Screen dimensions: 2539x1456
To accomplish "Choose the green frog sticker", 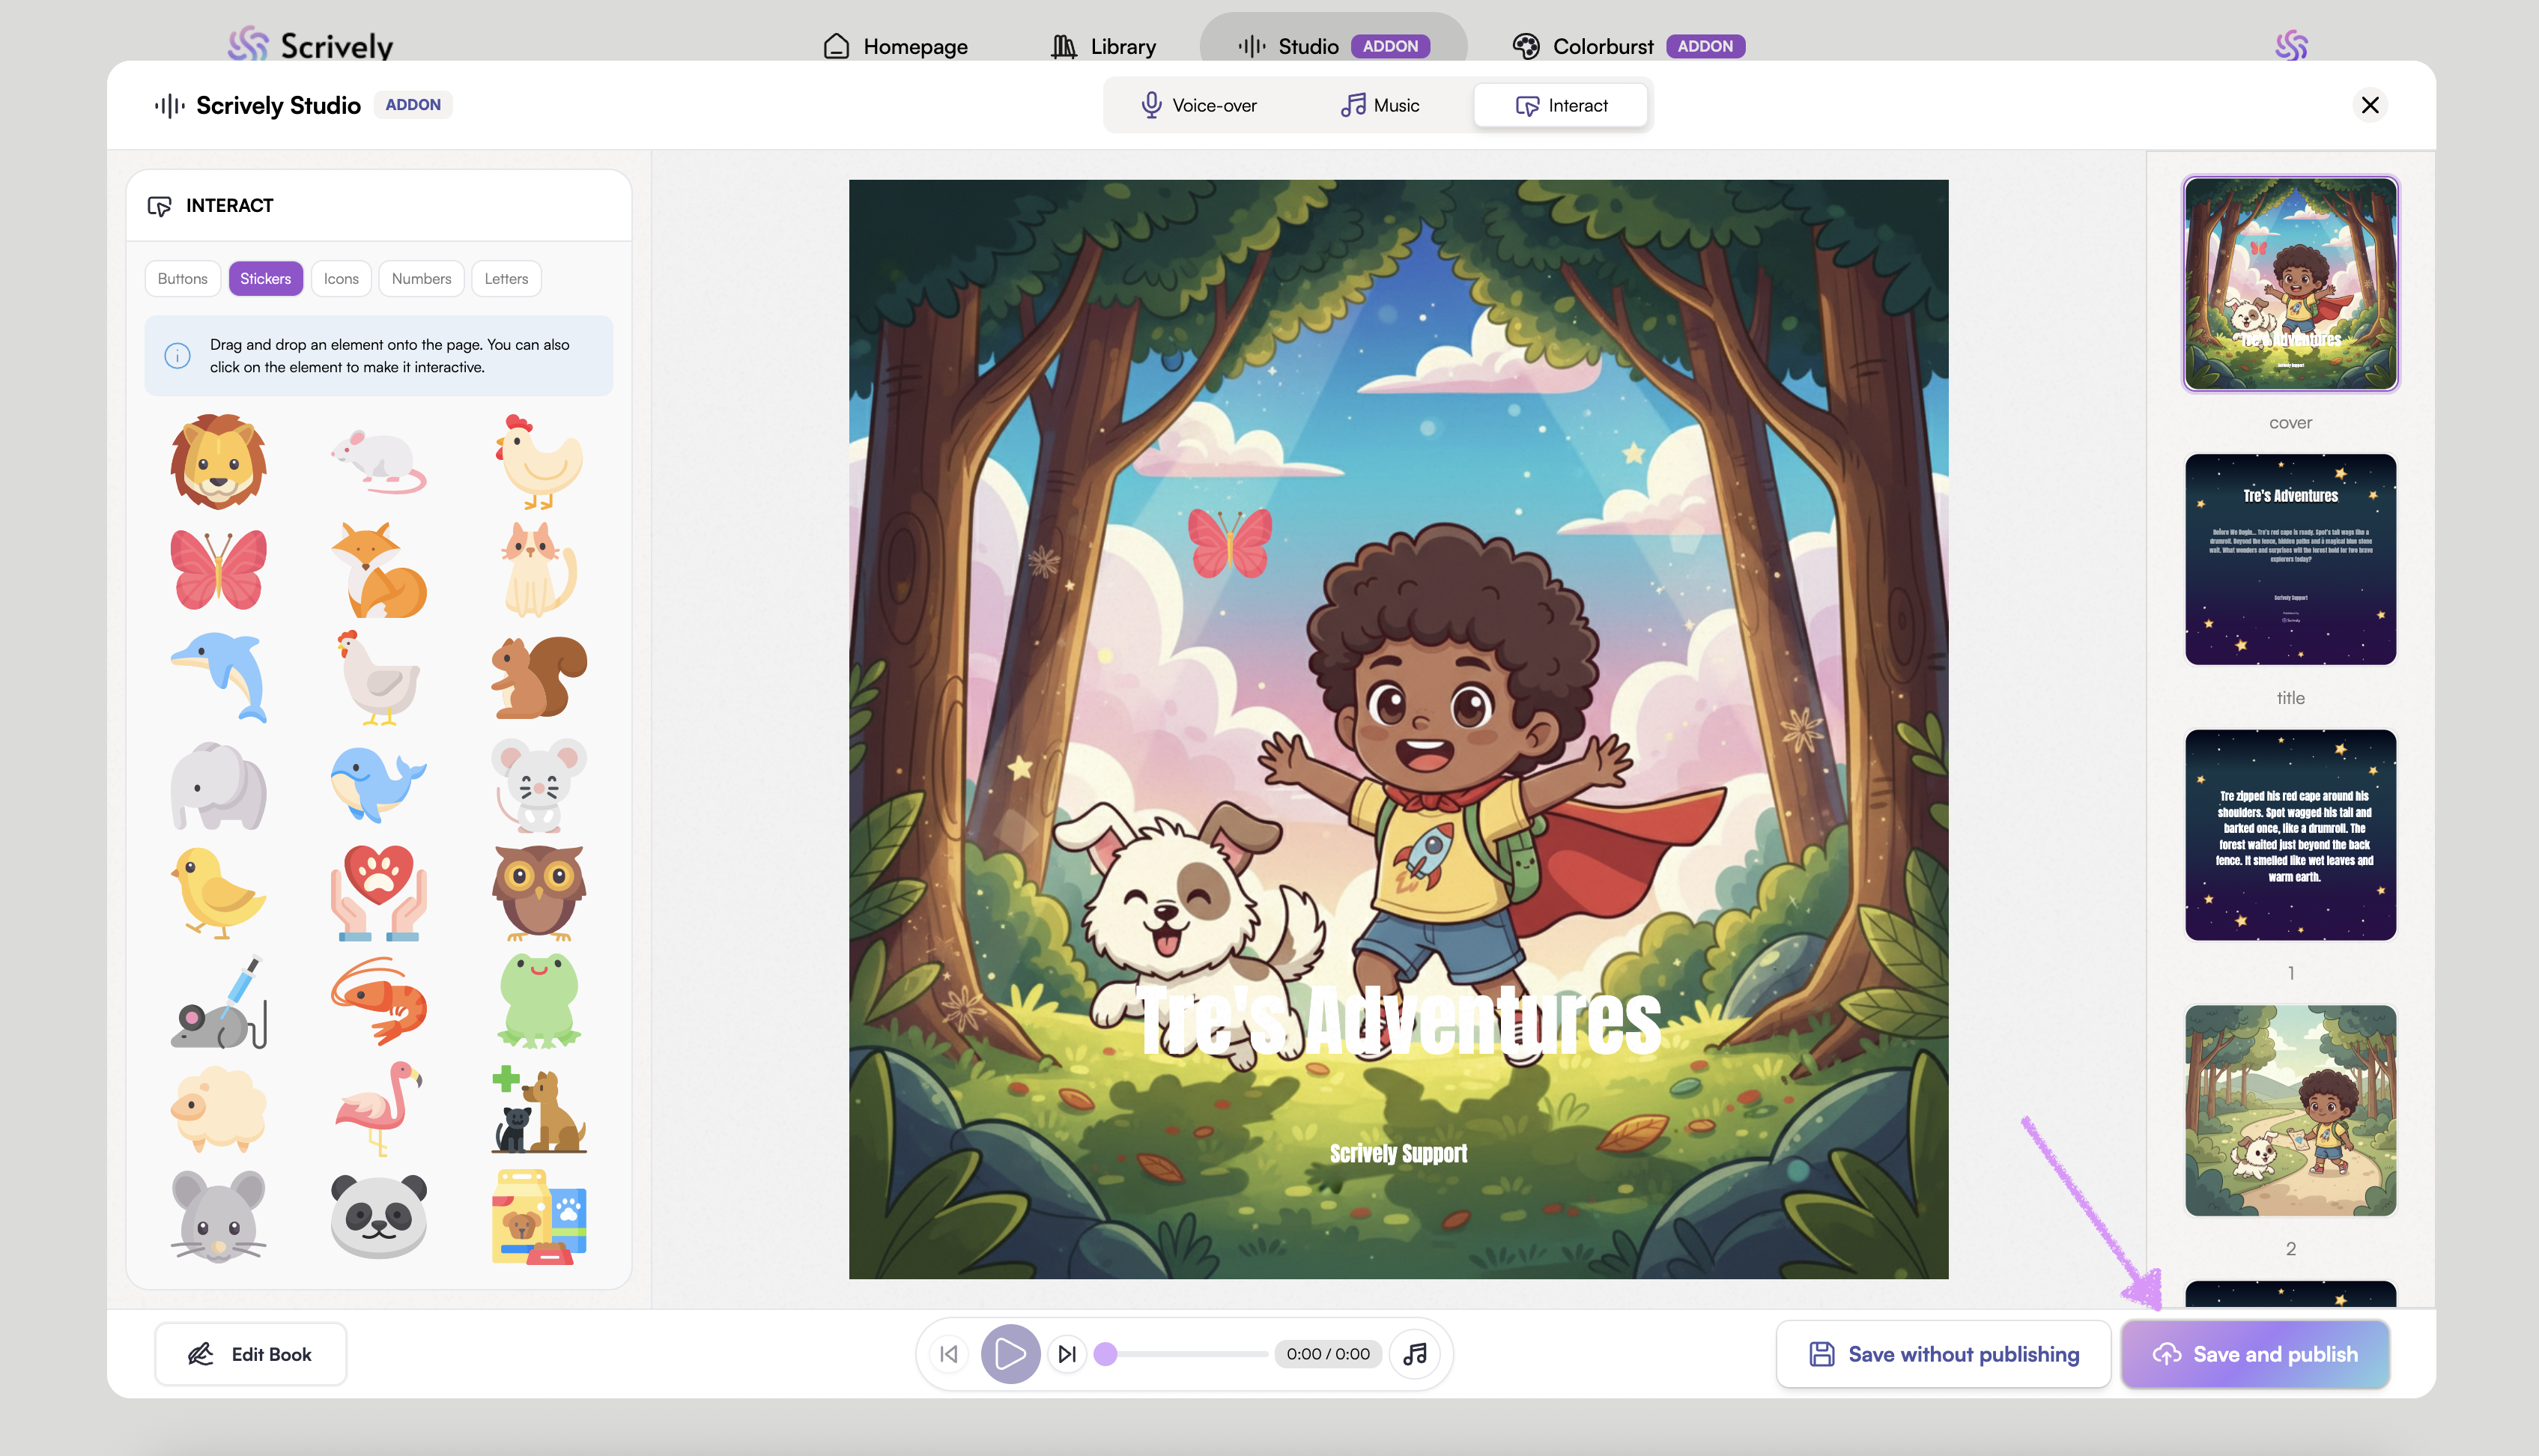I will (538, 1000).
